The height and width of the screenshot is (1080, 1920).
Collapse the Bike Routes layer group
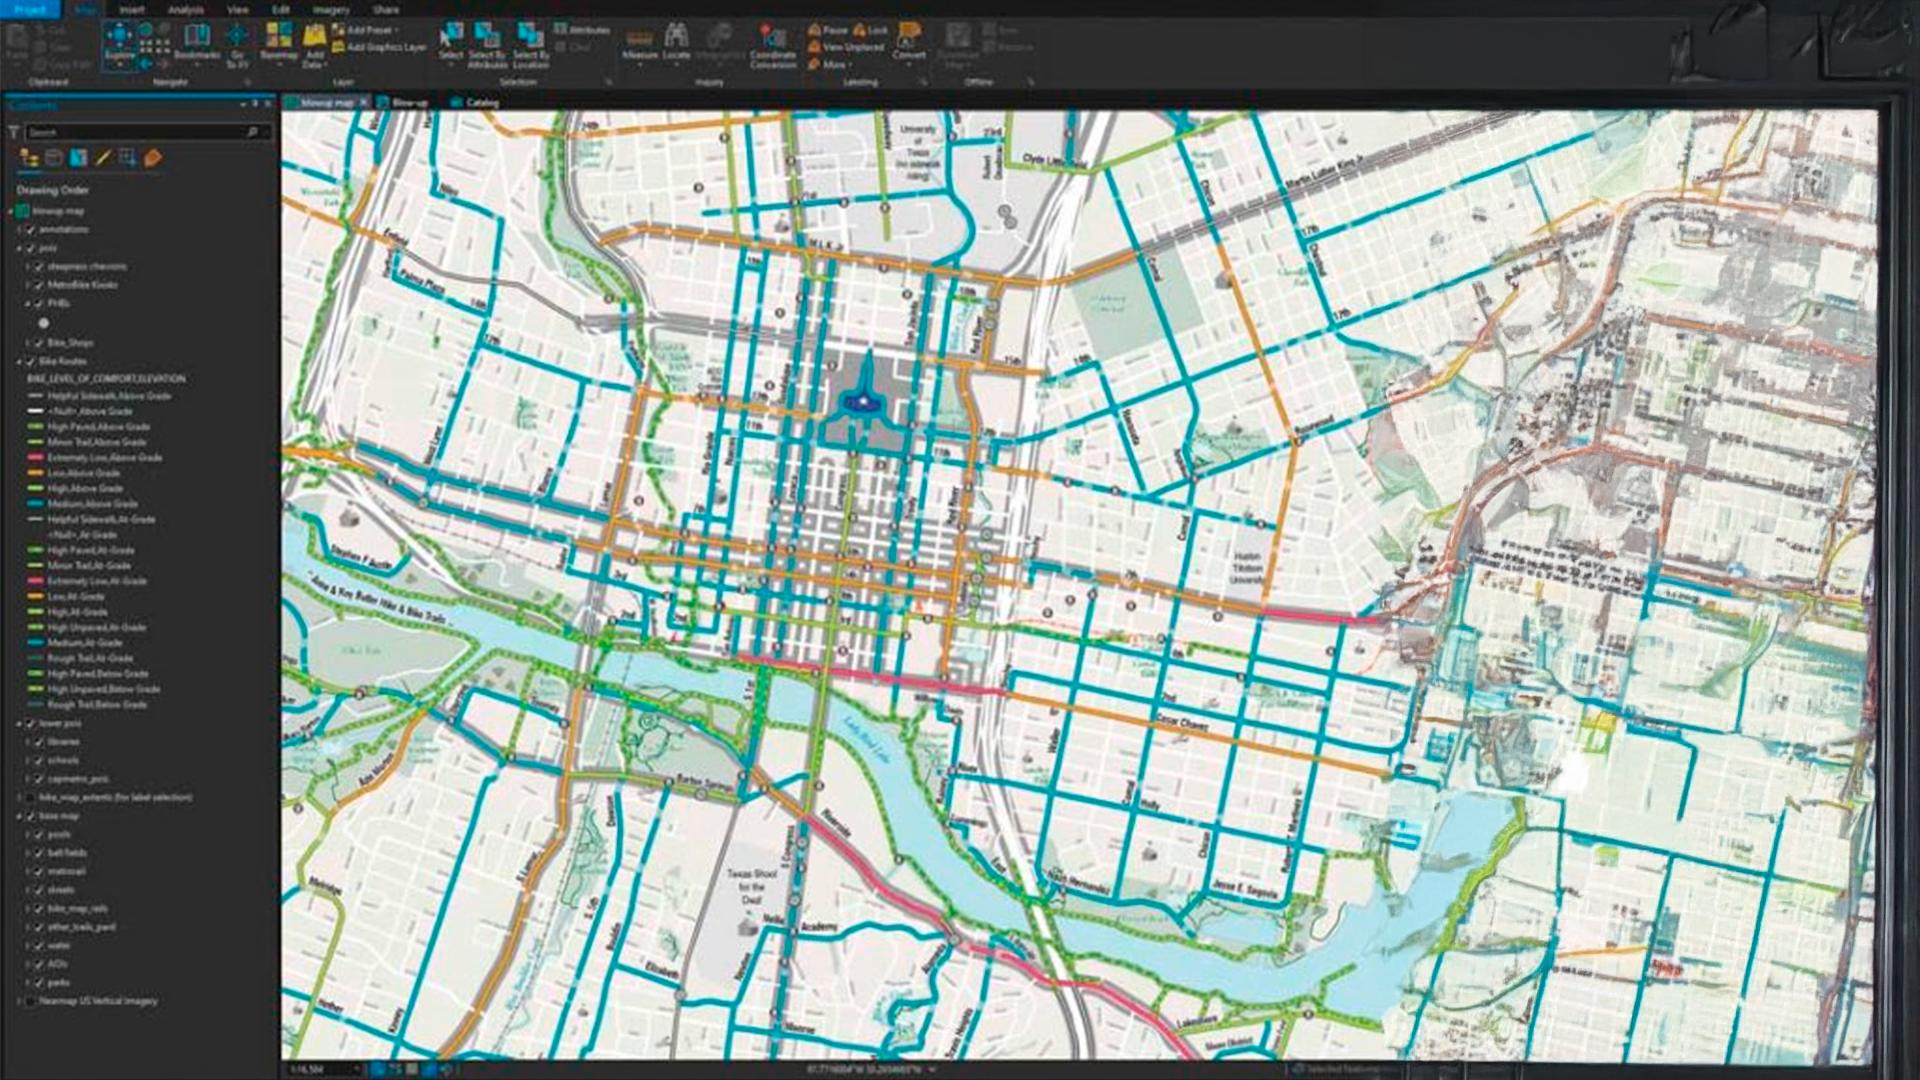coord(18,361)
